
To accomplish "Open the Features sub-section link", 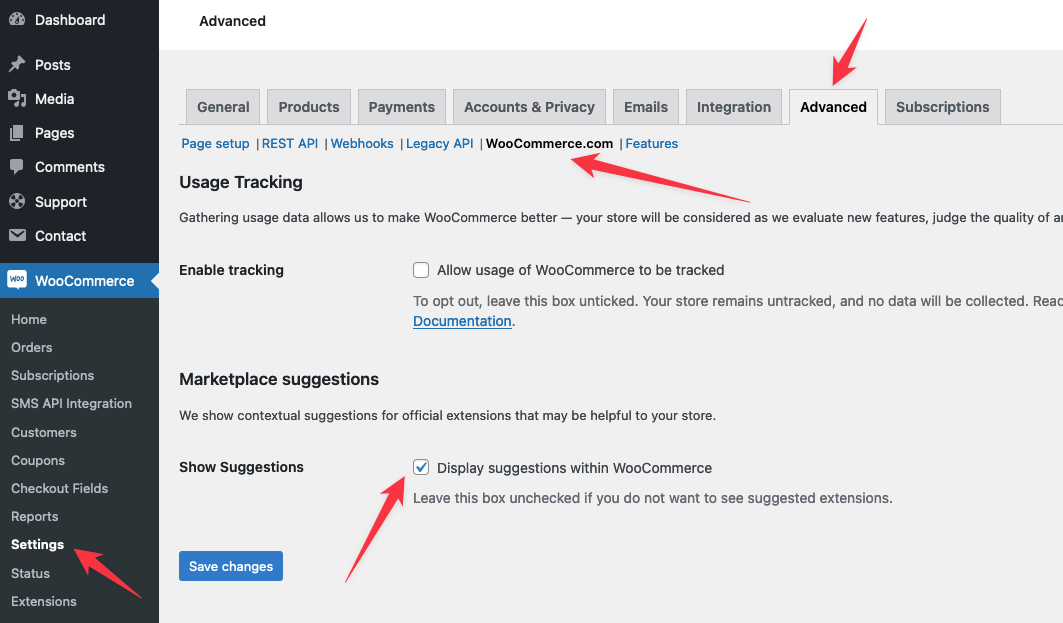I will [x=652, y=144].
